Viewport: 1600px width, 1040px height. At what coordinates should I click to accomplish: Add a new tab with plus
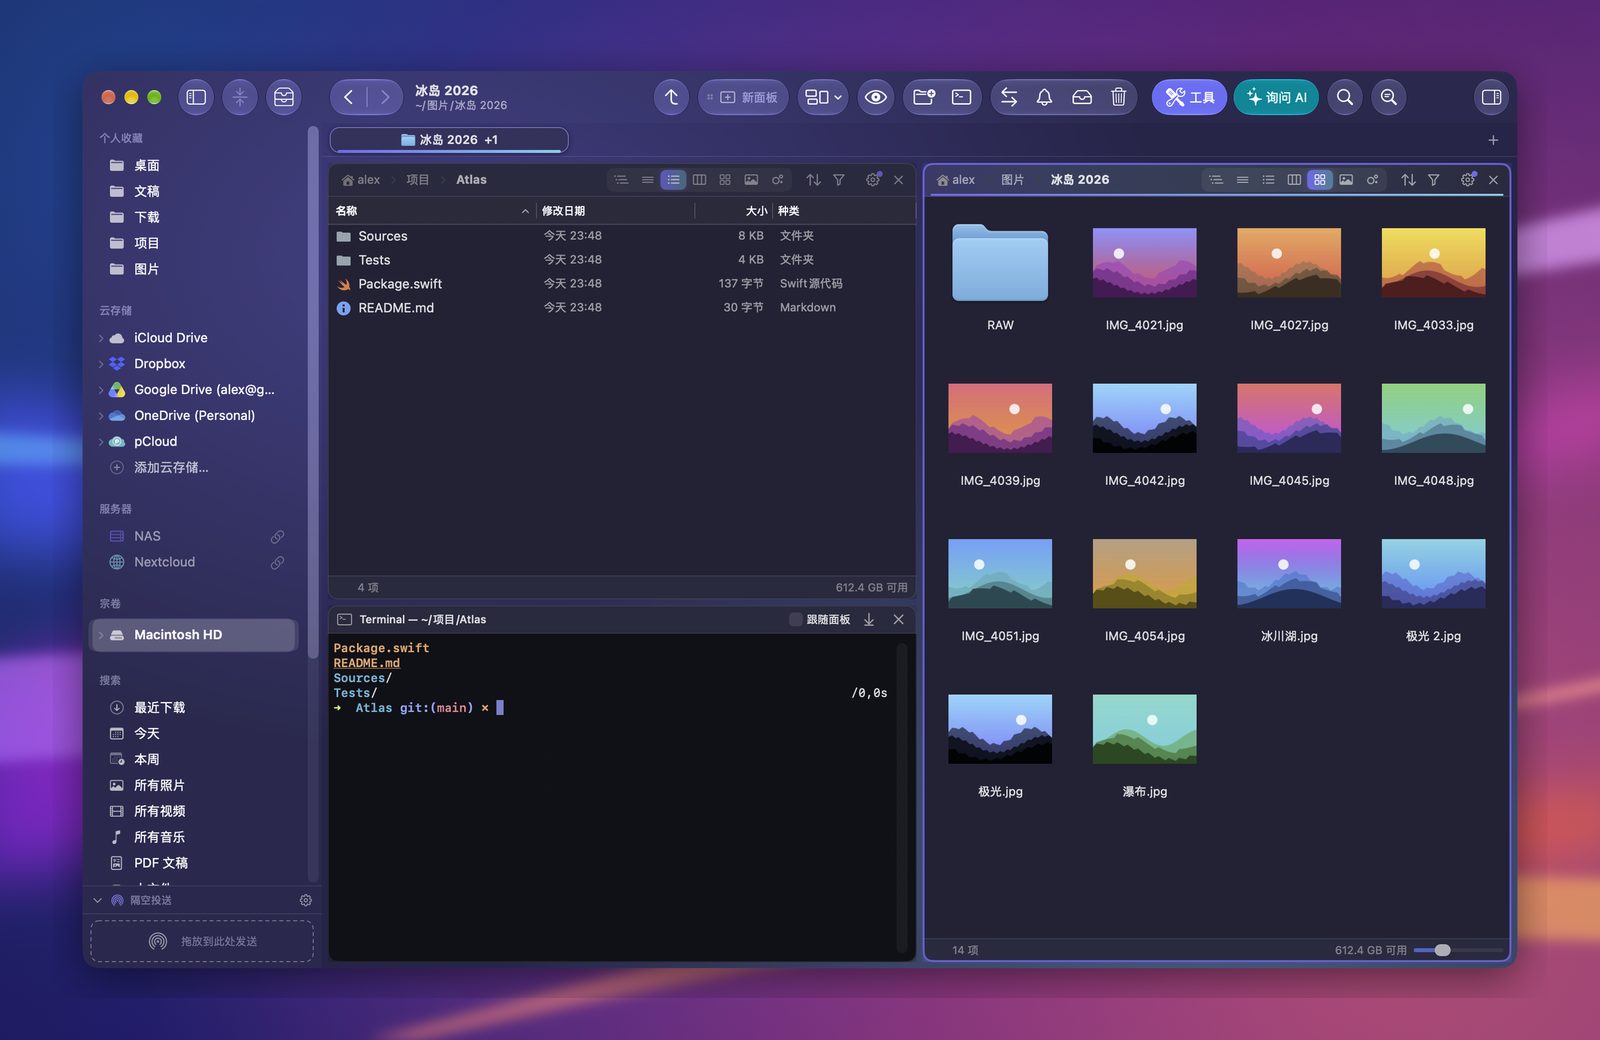(1493, 140)
